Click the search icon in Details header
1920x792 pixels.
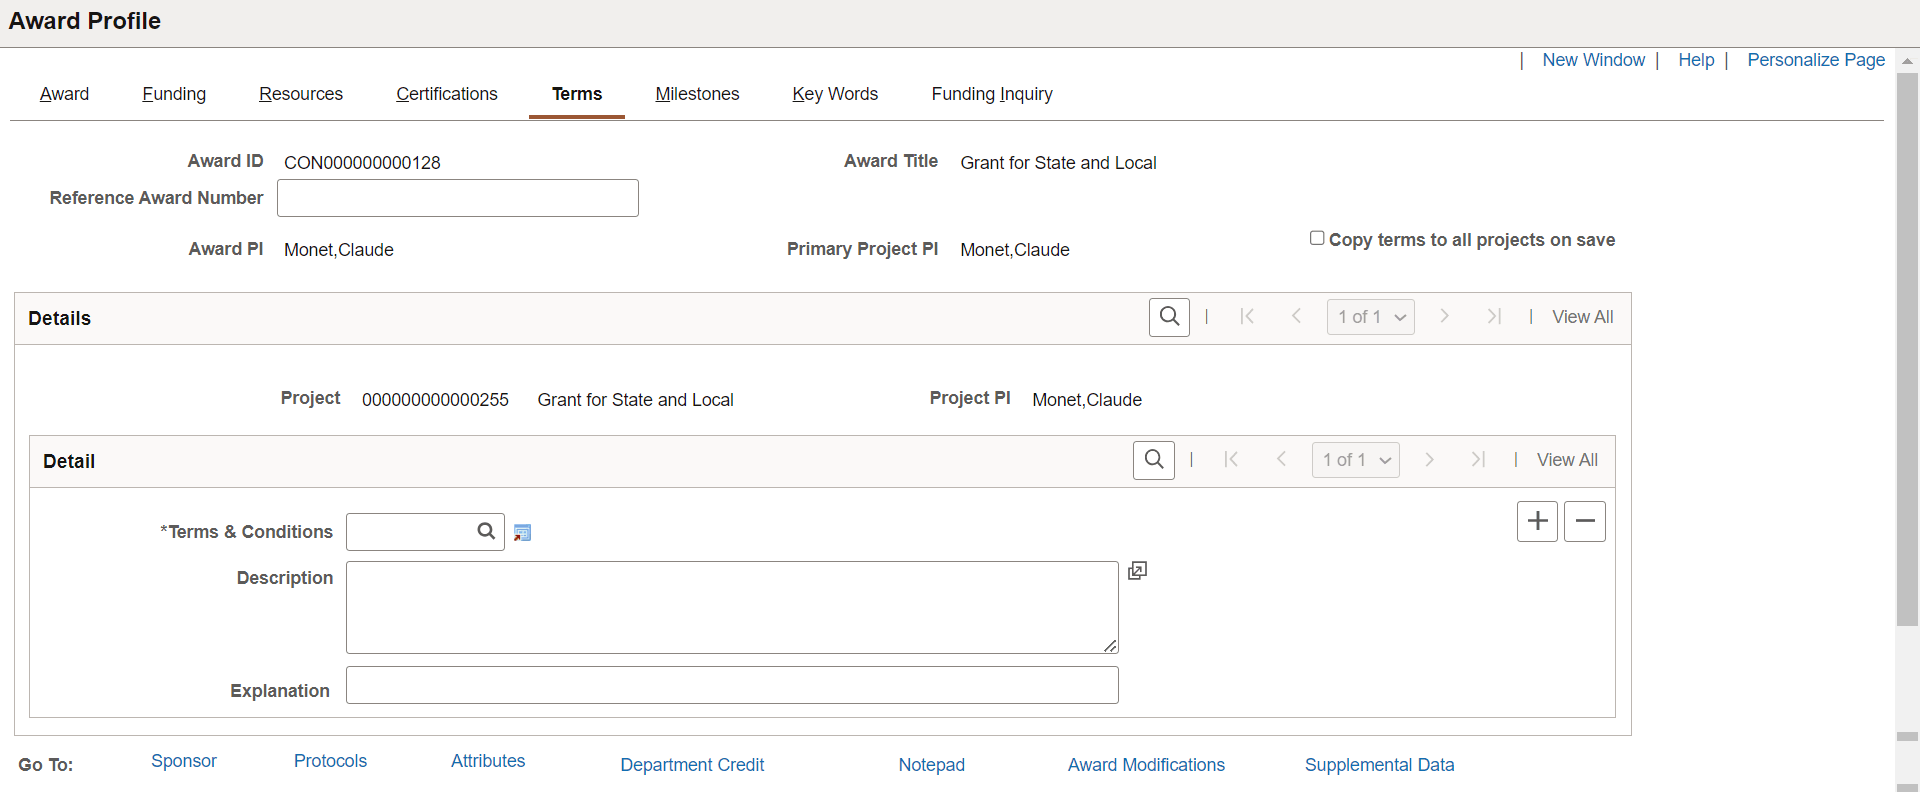click(x=1169, y=317)
